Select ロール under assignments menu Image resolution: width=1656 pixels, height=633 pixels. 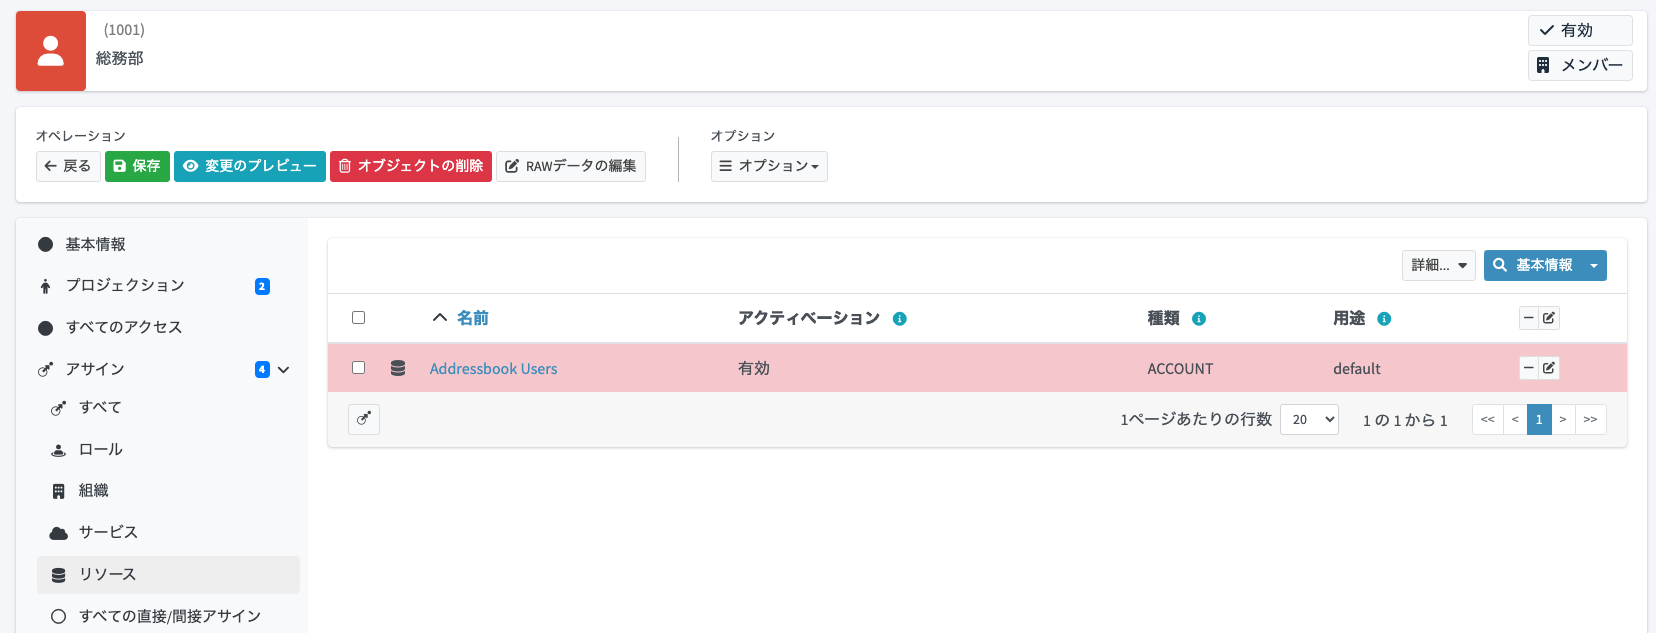[x=101, y=450]
